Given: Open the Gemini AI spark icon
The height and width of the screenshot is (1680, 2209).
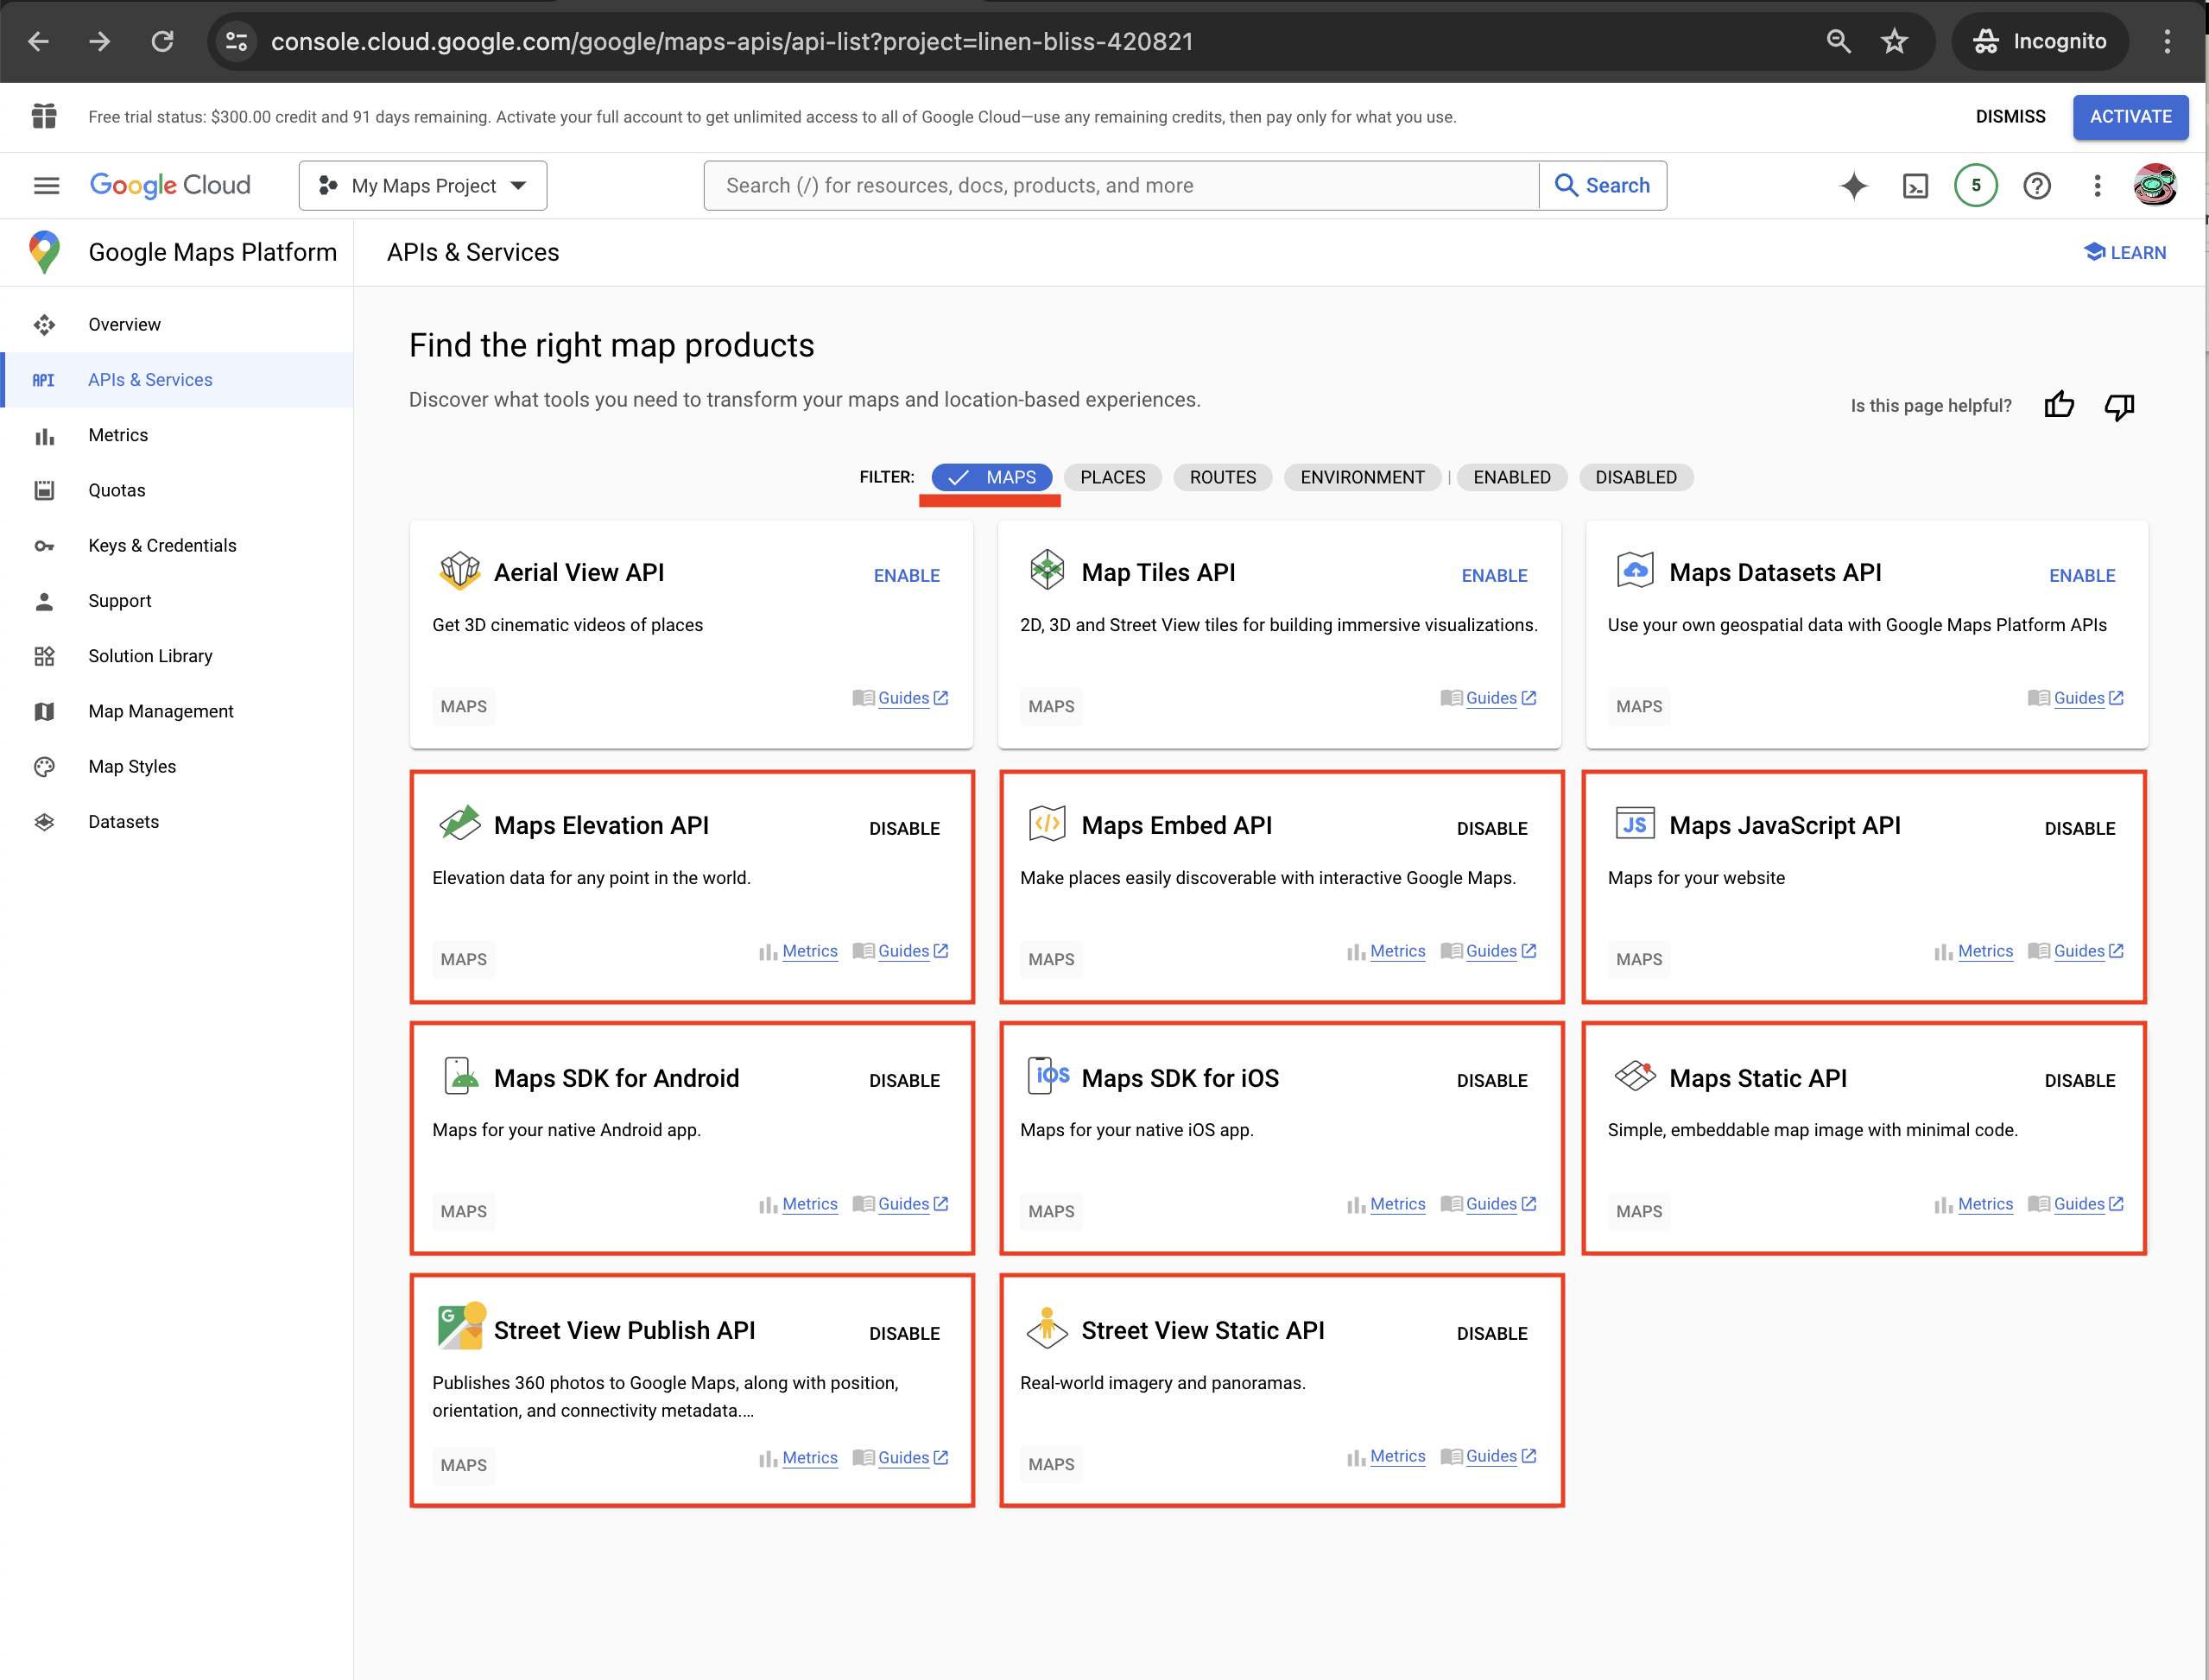Looking at the screenshot, I should point(1854,185).
